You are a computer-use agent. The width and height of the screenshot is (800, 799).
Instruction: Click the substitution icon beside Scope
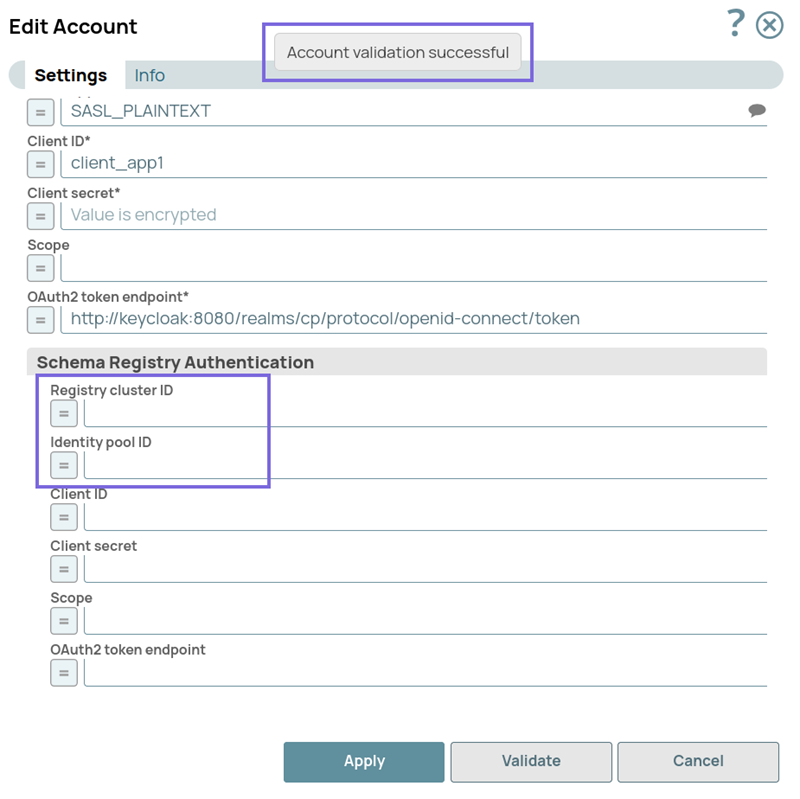pos(38,268)
